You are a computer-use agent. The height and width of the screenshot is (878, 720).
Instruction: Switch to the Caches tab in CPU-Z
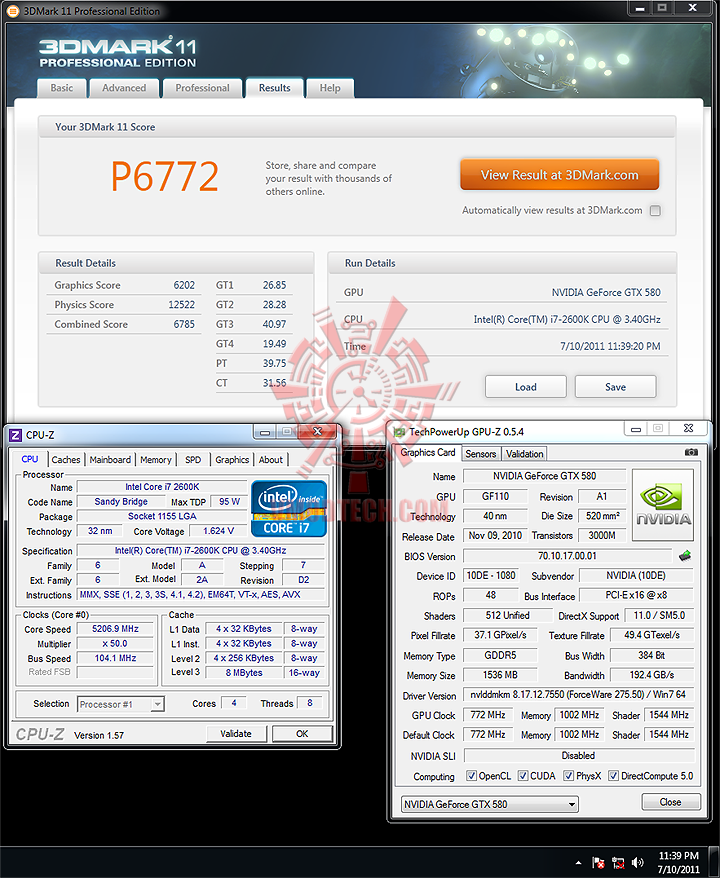[66, 460]
